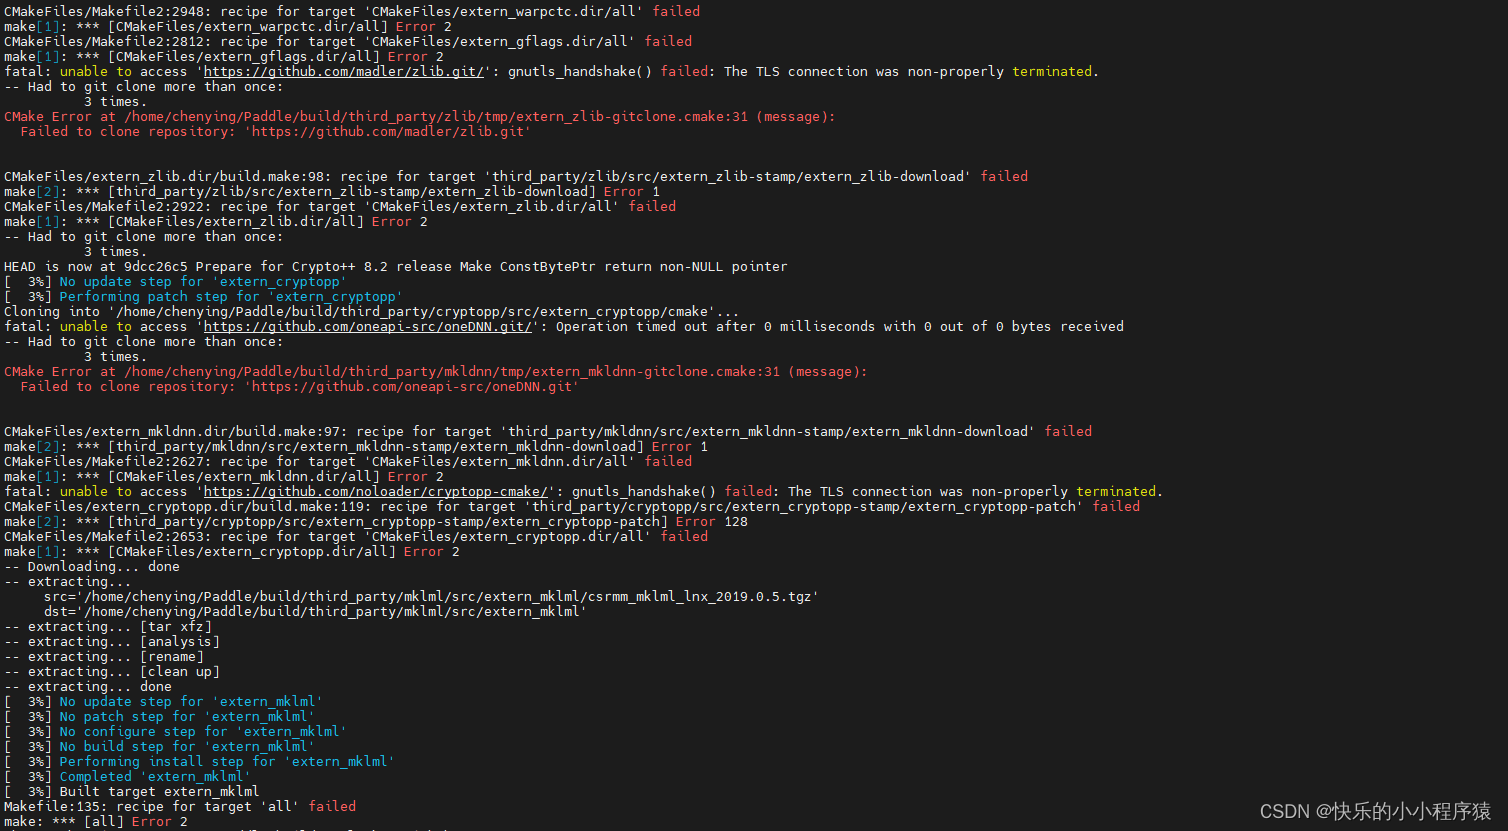Select the CMake Error line for extern_mkldnn-gitclone.cmake:31
The image size is (1508, 831).
point(436,372)
